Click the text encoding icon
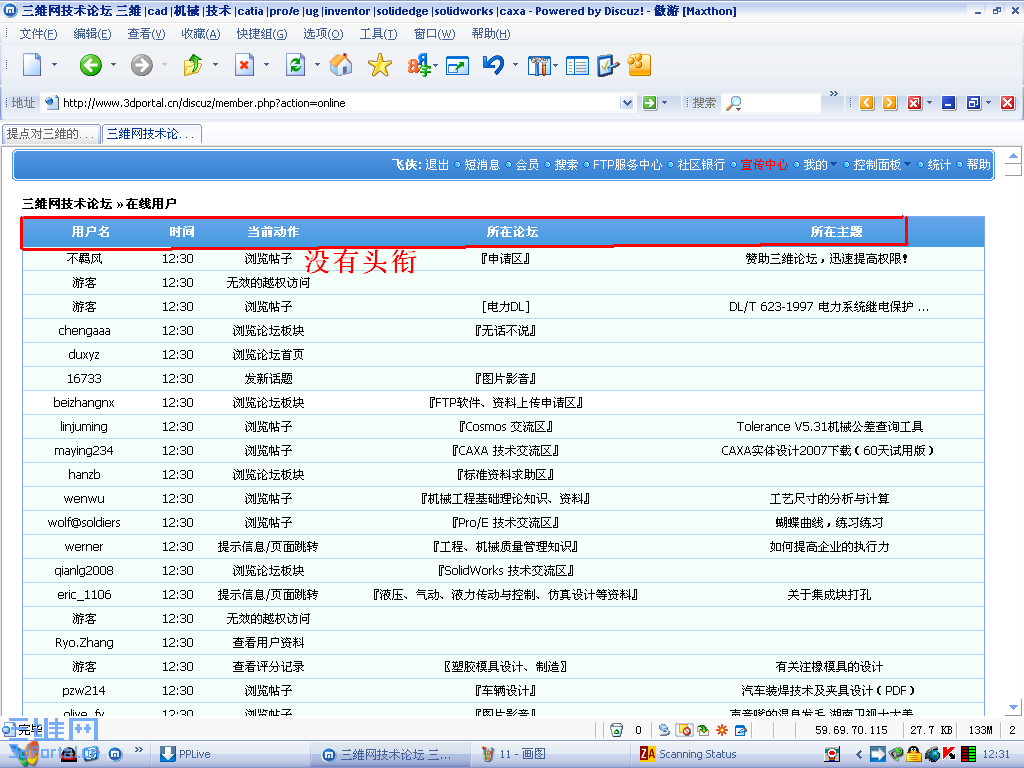Viewport: 1024px width, 768px height. tap(419, 65)
